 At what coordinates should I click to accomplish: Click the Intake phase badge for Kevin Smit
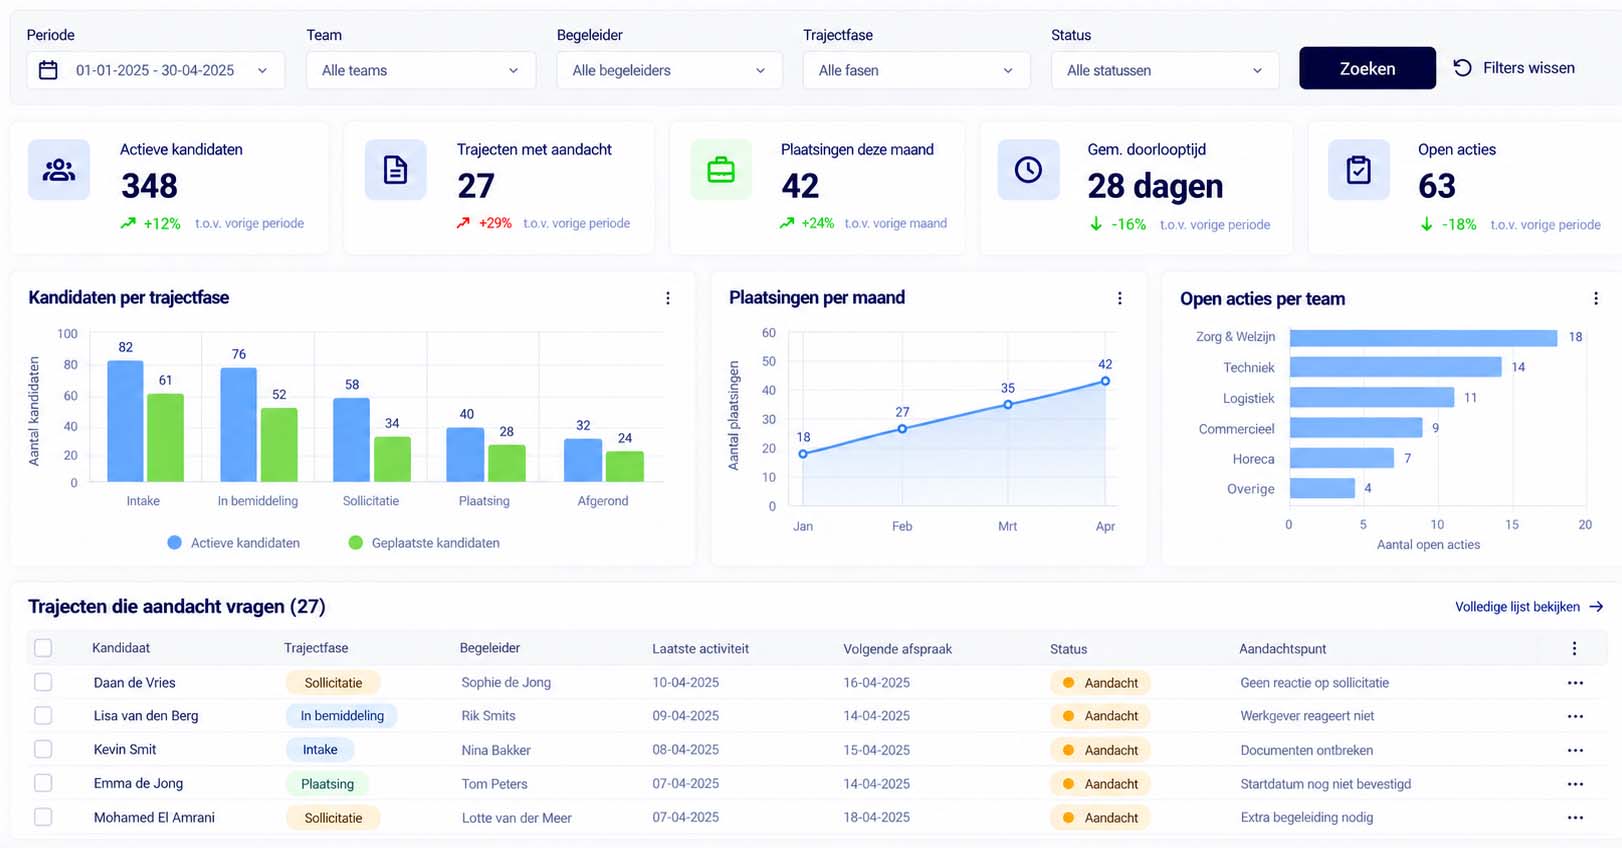click(x=320, y=750)
